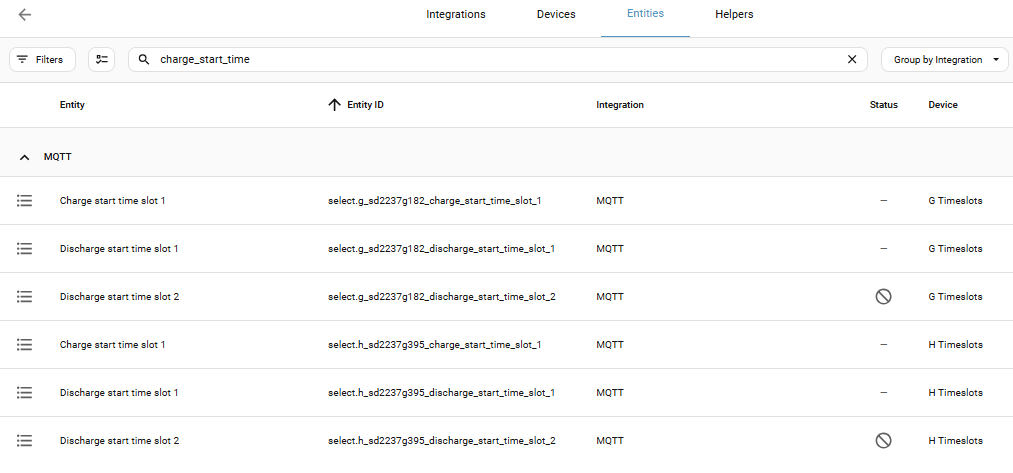
Task: Open Discharge start time slot 1 for G Timeslots
Action: click(119, 249)
